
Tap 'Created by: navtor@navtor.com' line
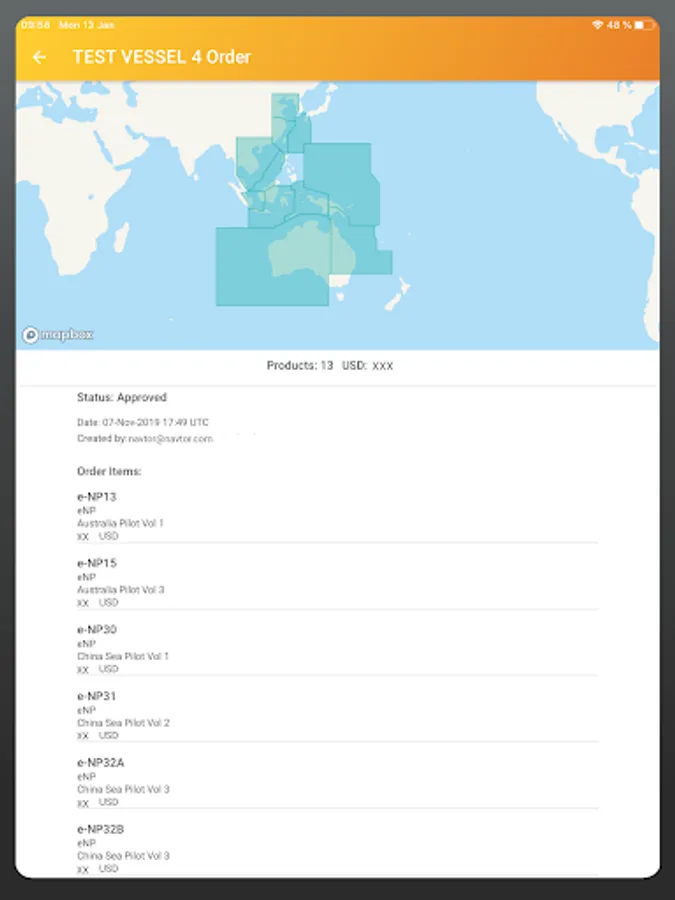click(145, 439)
